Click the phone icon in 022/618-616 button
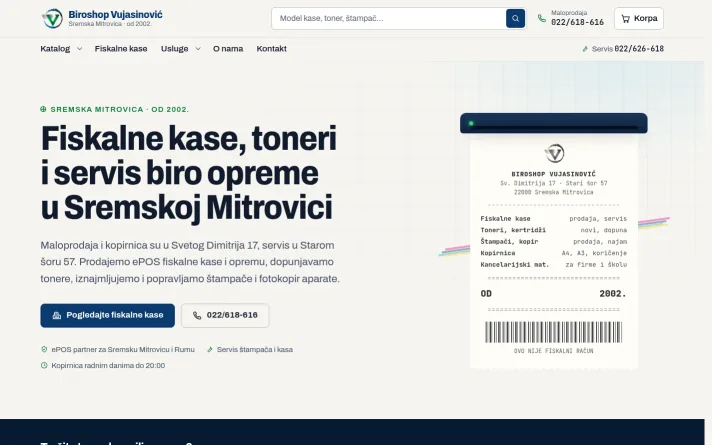712x445 pixels. [x=197, y=315]
